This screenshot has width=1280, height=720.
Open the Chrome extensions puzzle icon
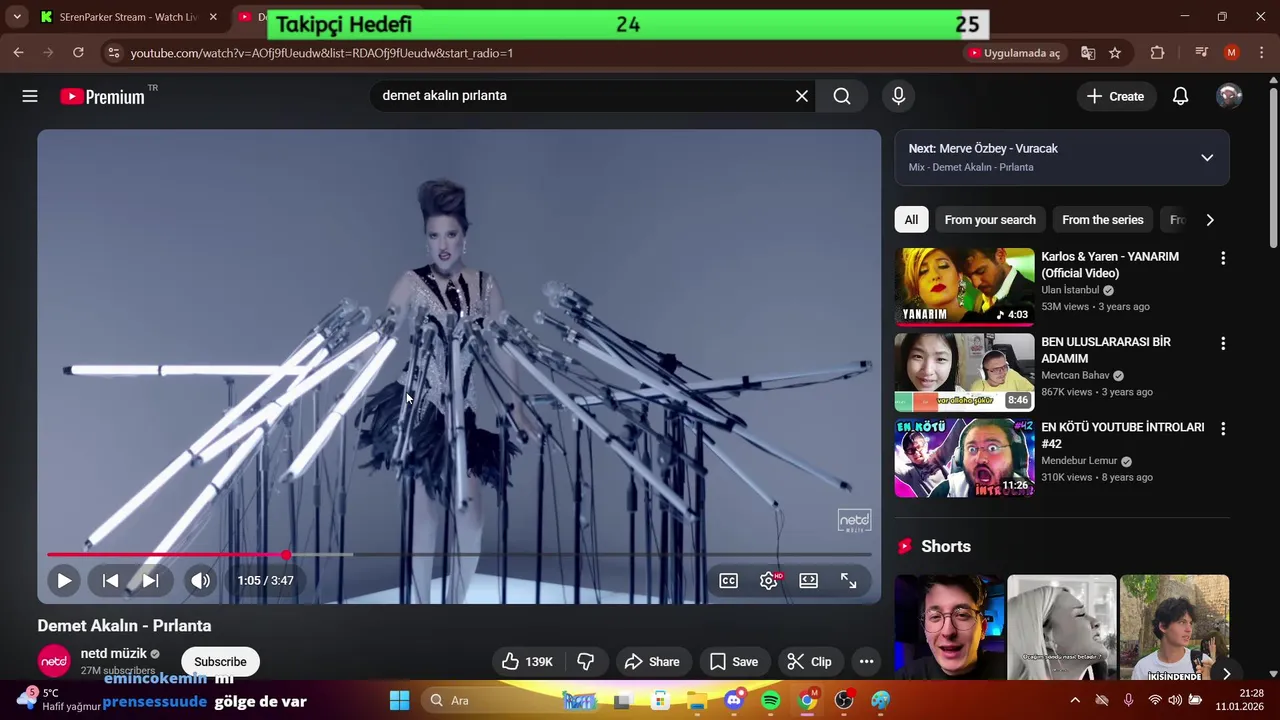(1157, 53)
